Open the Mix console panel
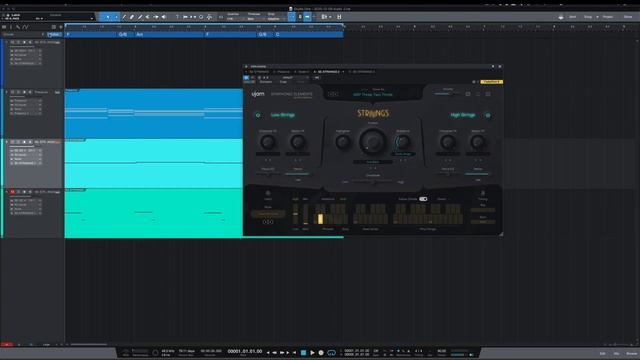640x360 pixels. click(616, 353)
